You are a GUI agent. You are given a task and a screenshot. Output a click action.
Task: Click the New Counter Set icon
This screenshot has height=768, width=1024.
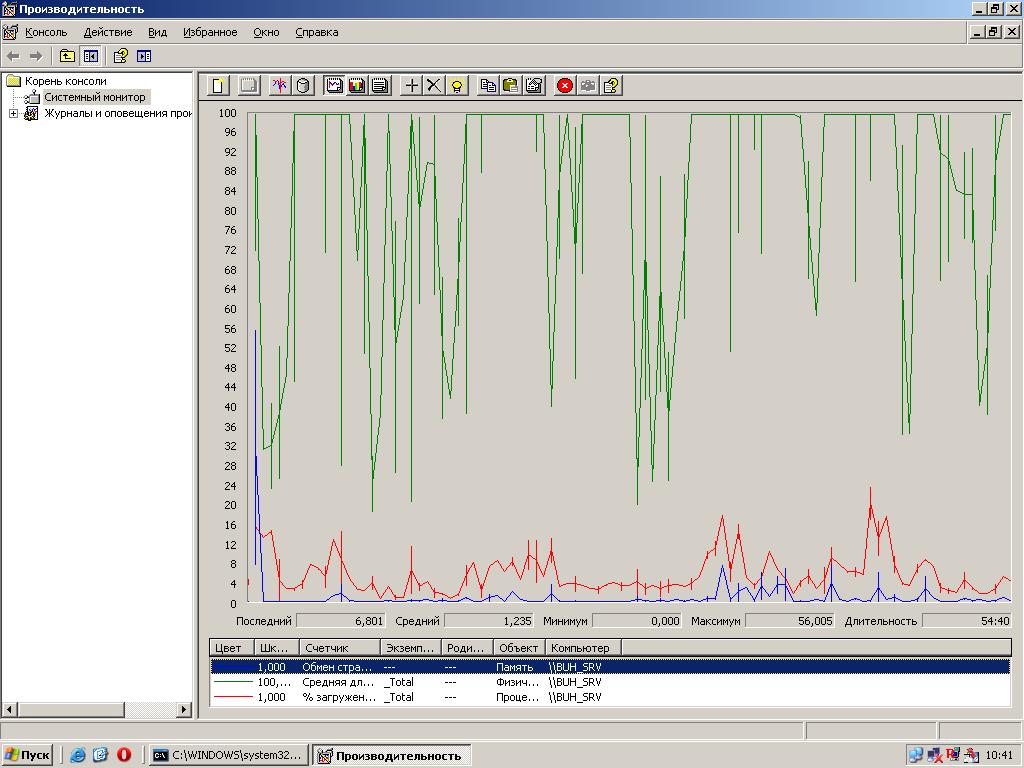pyautogui.click(x=218, y=86)
